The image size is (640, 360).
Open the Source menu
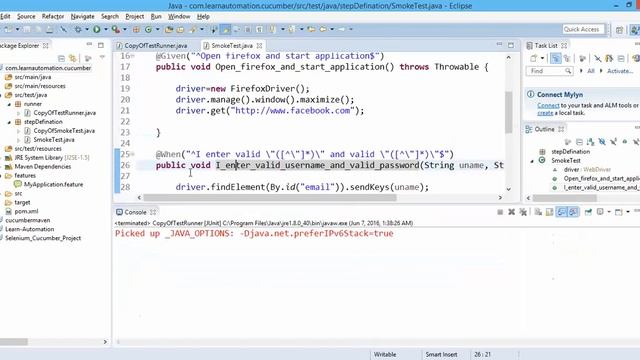click(x=26, y=16)
